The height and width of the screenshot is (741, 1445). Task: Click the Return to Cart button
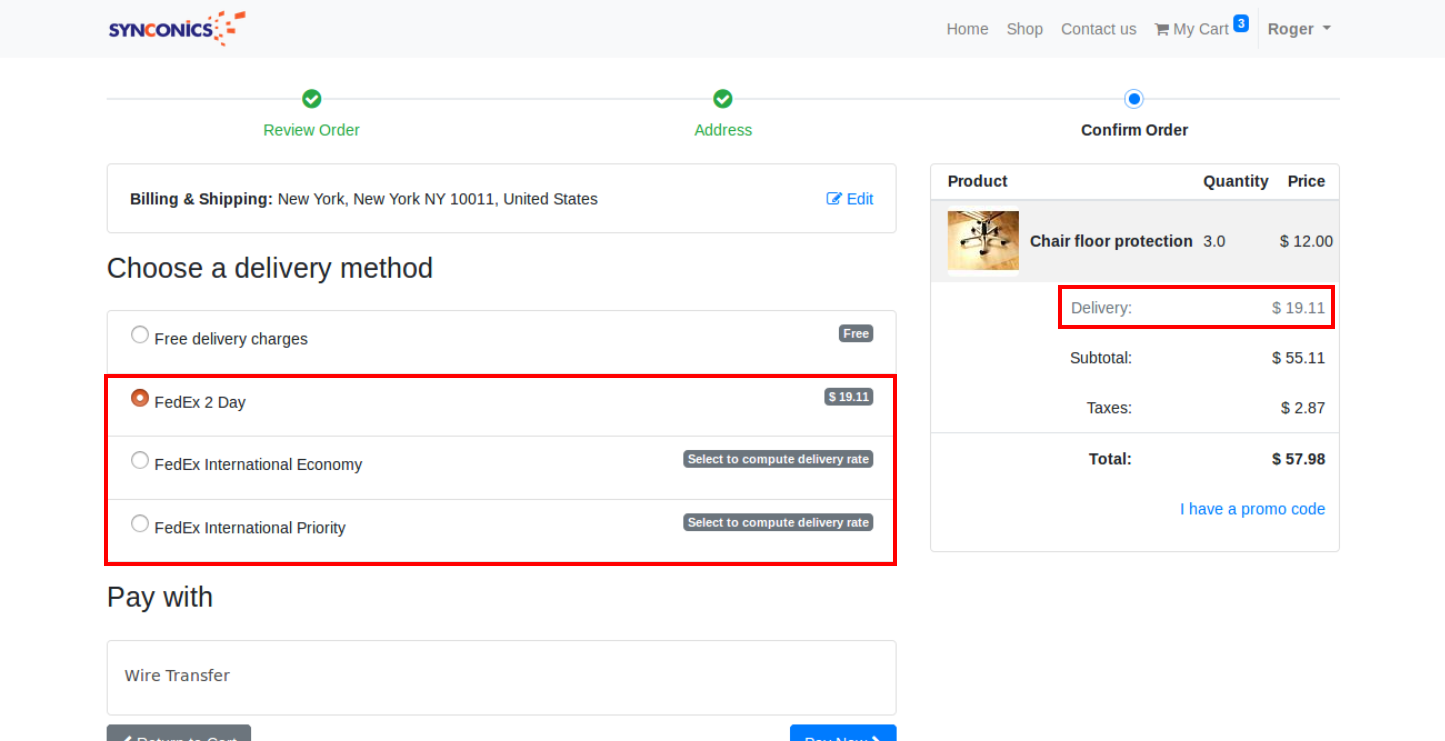click(x=179, y=734)
